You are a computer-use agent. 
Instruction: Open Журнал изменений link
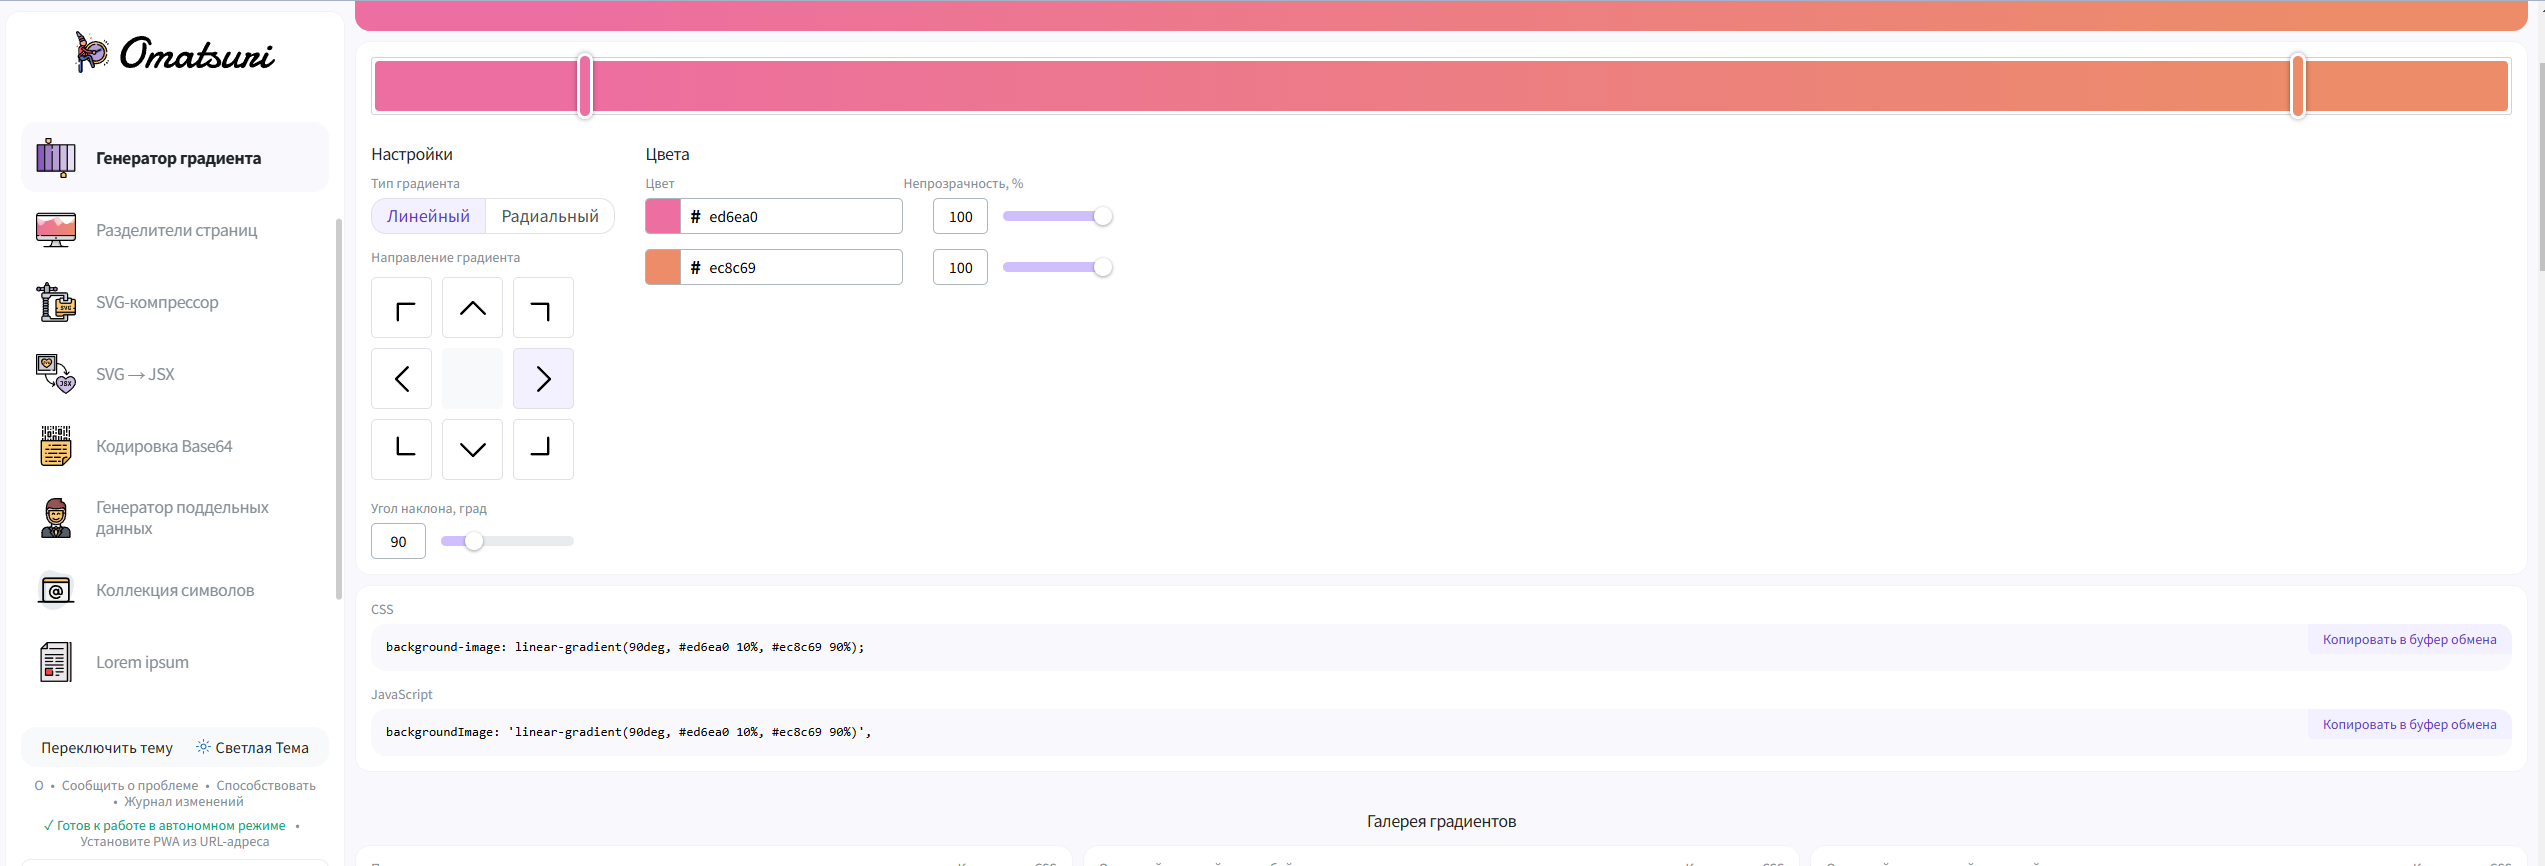click(x=184, y=802)
